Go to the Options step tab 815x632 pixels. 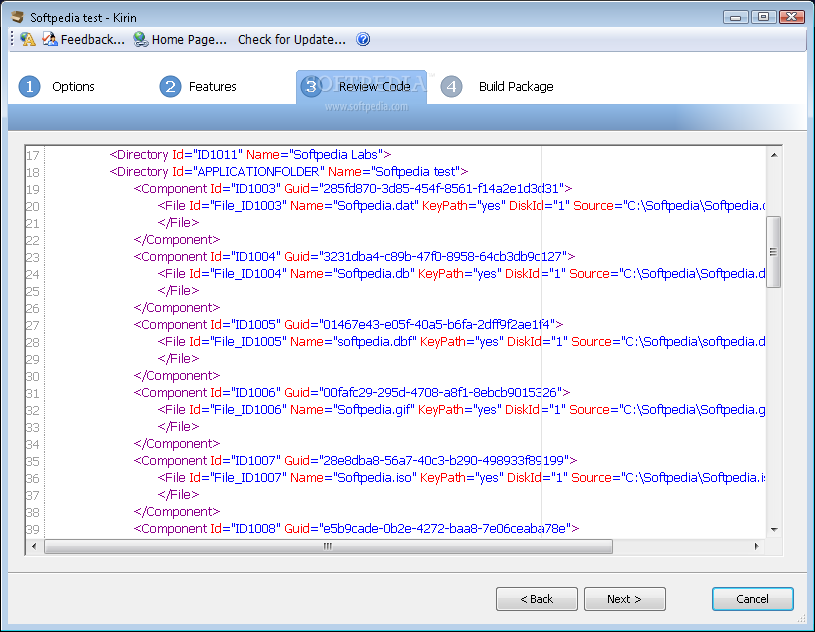[73, 86]
